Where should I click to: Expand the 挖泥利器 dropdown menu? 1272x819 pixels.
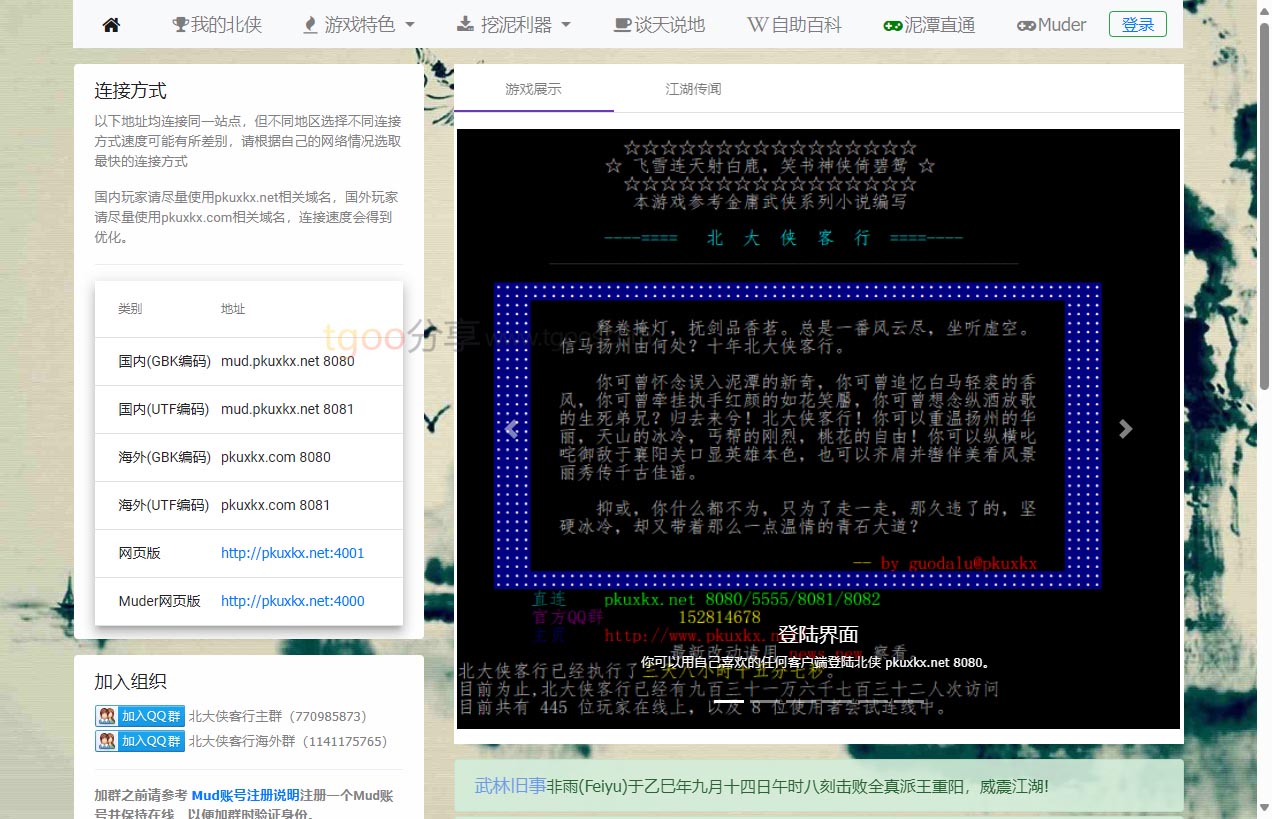(513, 25)
